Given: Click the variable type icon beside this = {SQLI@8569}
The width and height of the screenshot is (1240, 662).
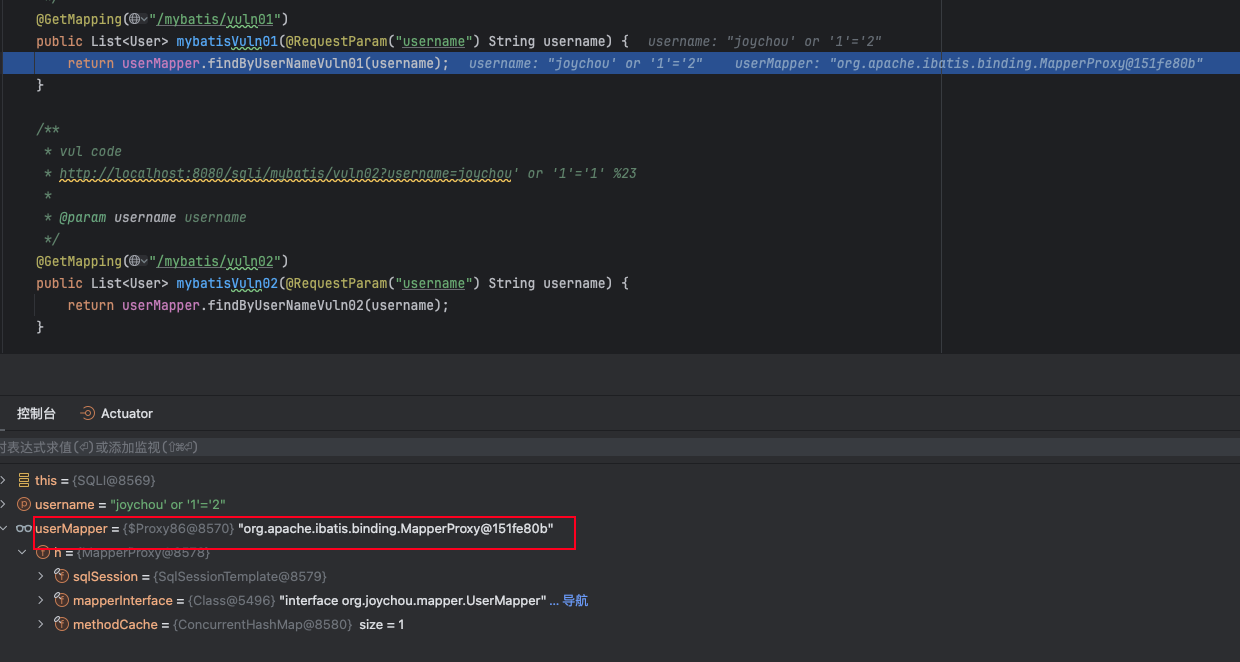Looking at the screenshot, I should point(23,480).
